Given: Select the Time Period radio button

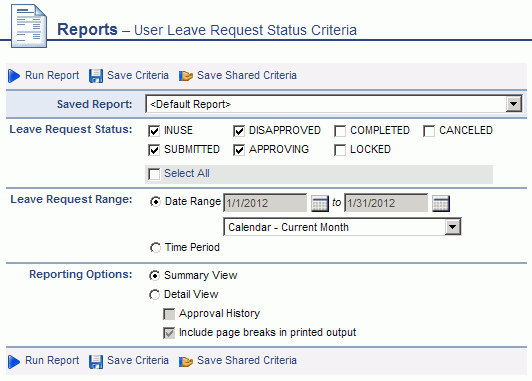Looking at the screenshot, I should coord(155,248).
